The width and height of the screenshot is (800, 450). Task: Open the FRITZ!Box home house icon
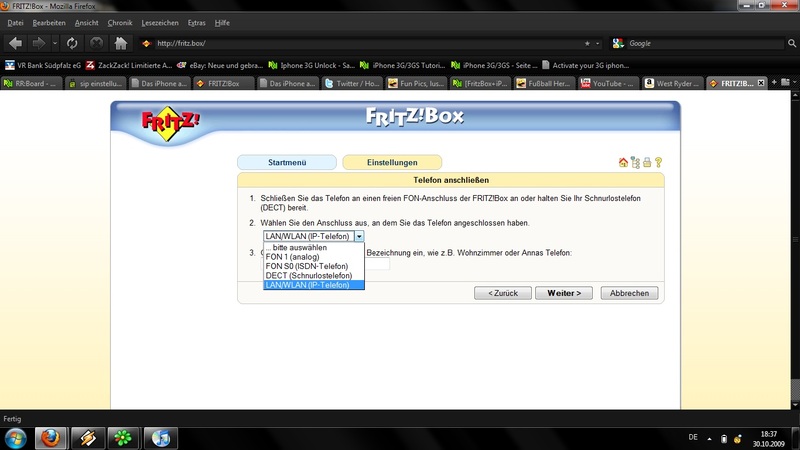[x=623, y=162]
